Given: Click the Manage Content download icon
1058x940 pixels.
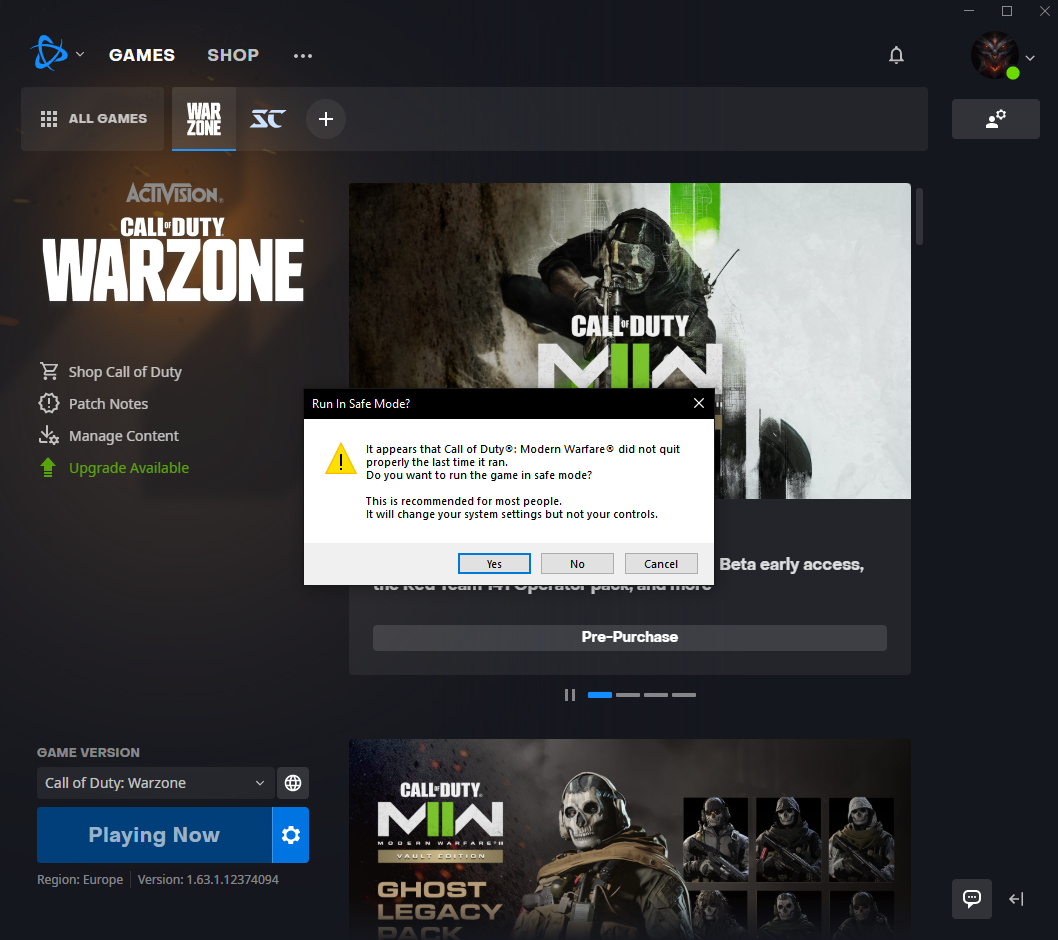Looking at the screenshot, I should pyautogui.click(x=49, y=435).
